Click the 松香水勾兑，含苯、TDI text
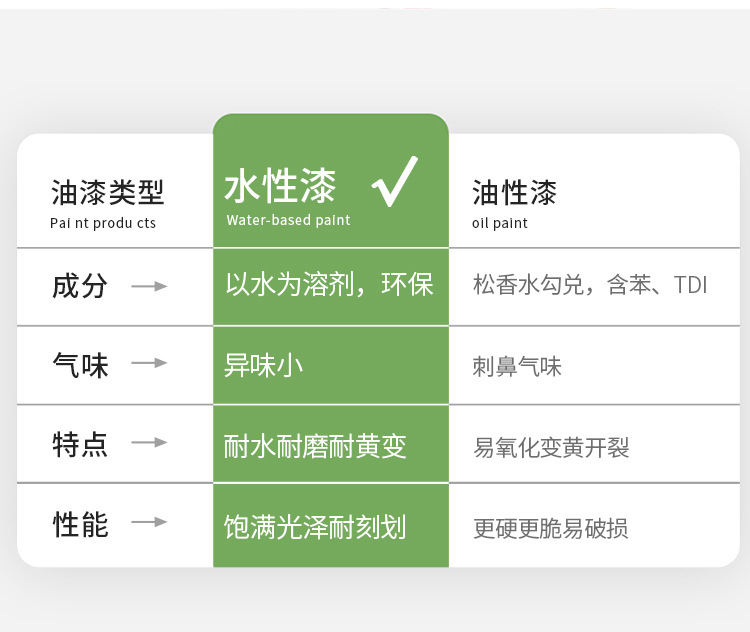Screen dimensions: 750x632 pos(590,285)
